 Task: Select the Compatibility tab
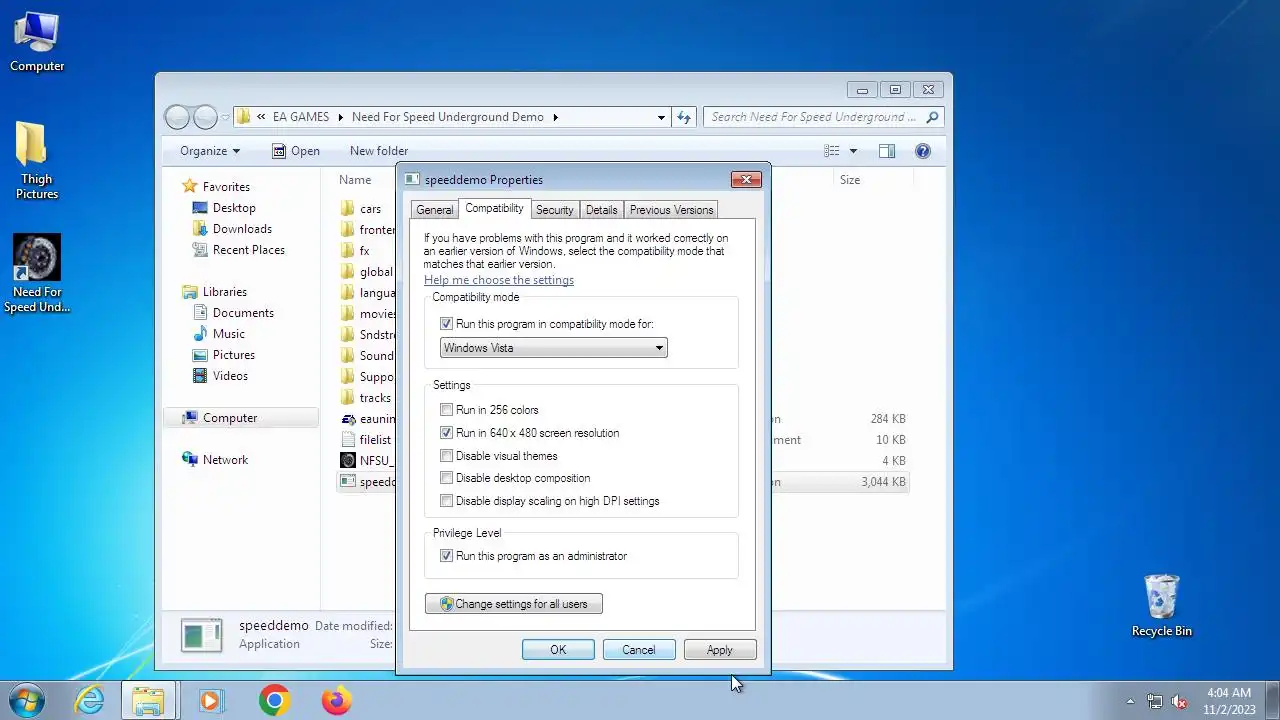click(x=494, y=208)
